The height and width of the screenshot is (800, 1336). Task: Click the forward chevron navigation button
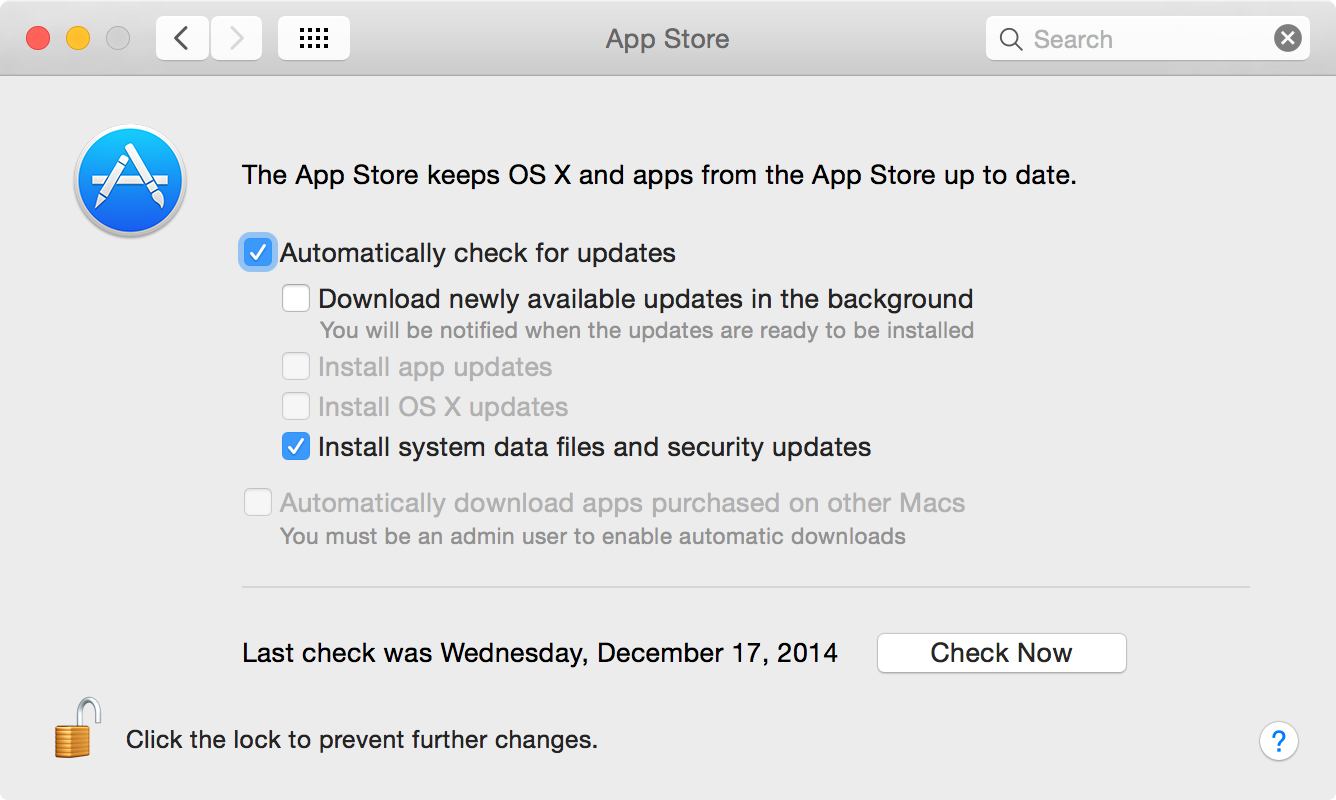(x=236, y=39)
